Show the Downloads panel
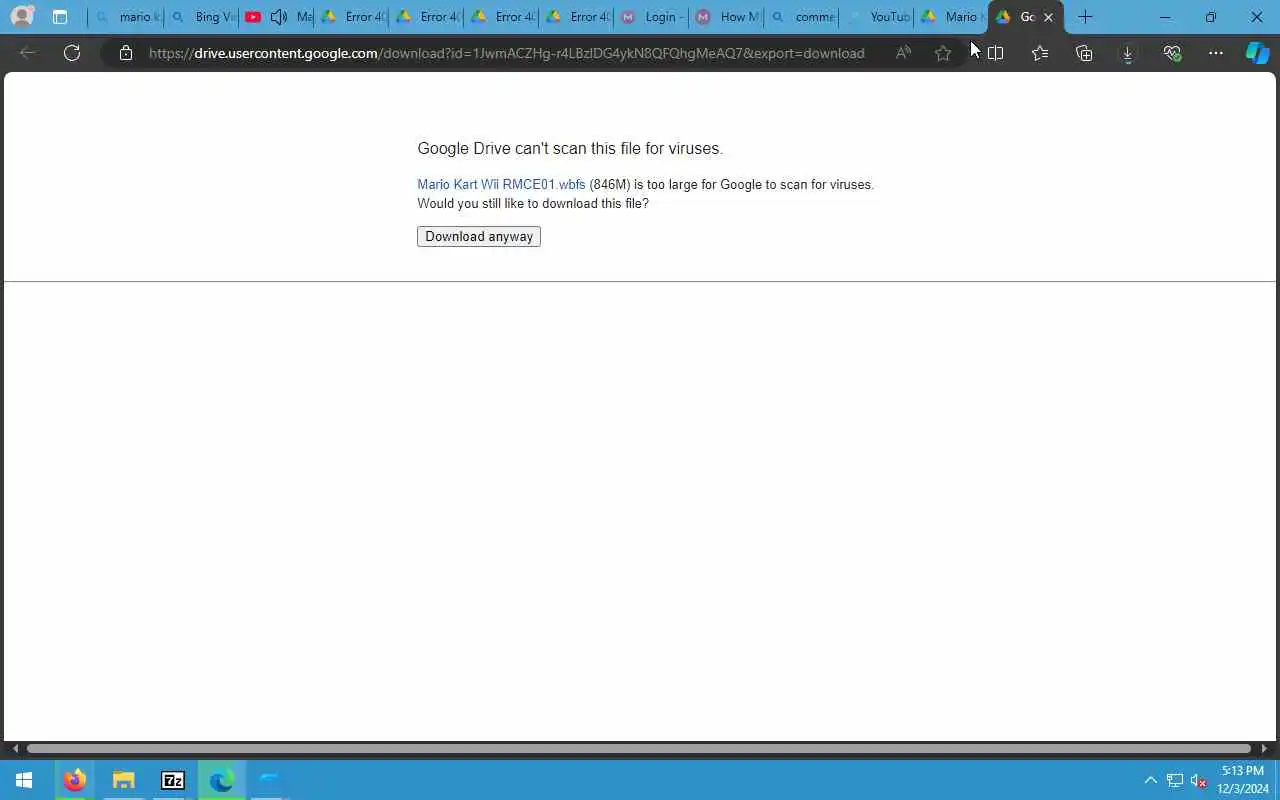This screenshot has height=800, width=1280. 1128,53
